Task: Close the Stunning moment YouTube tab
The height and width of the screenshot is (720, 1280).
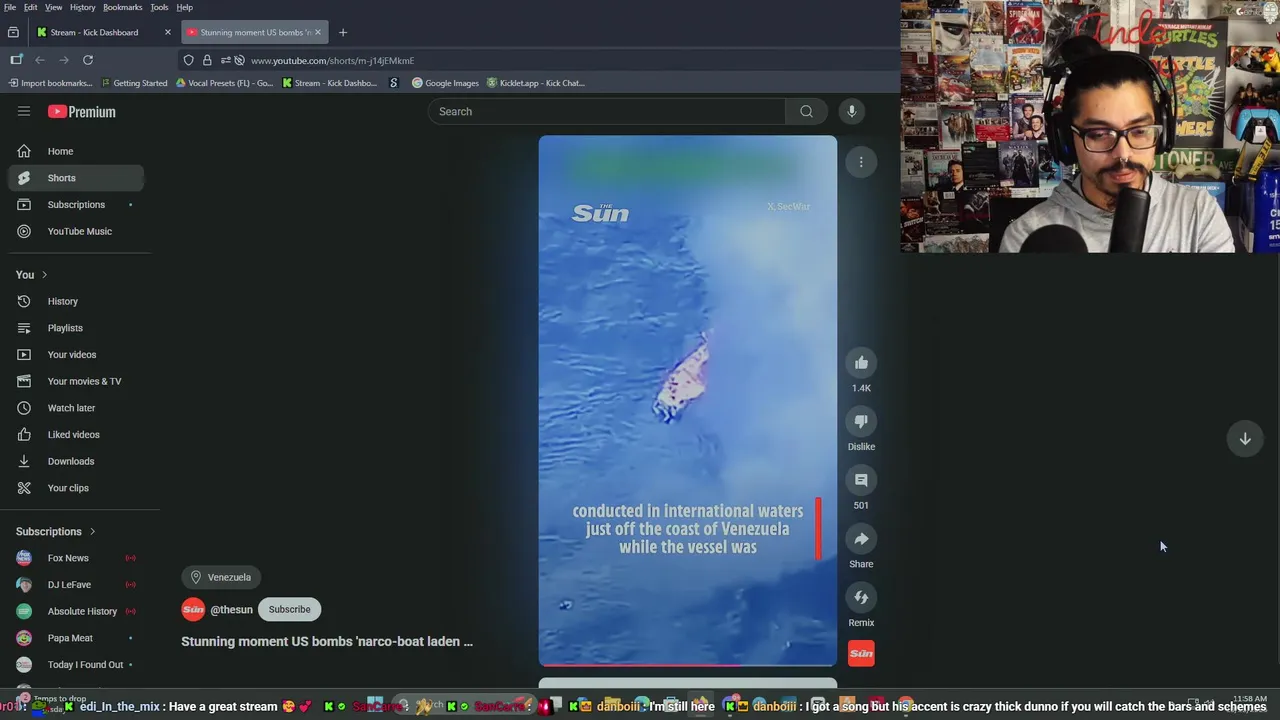Action: pos(318,32)
